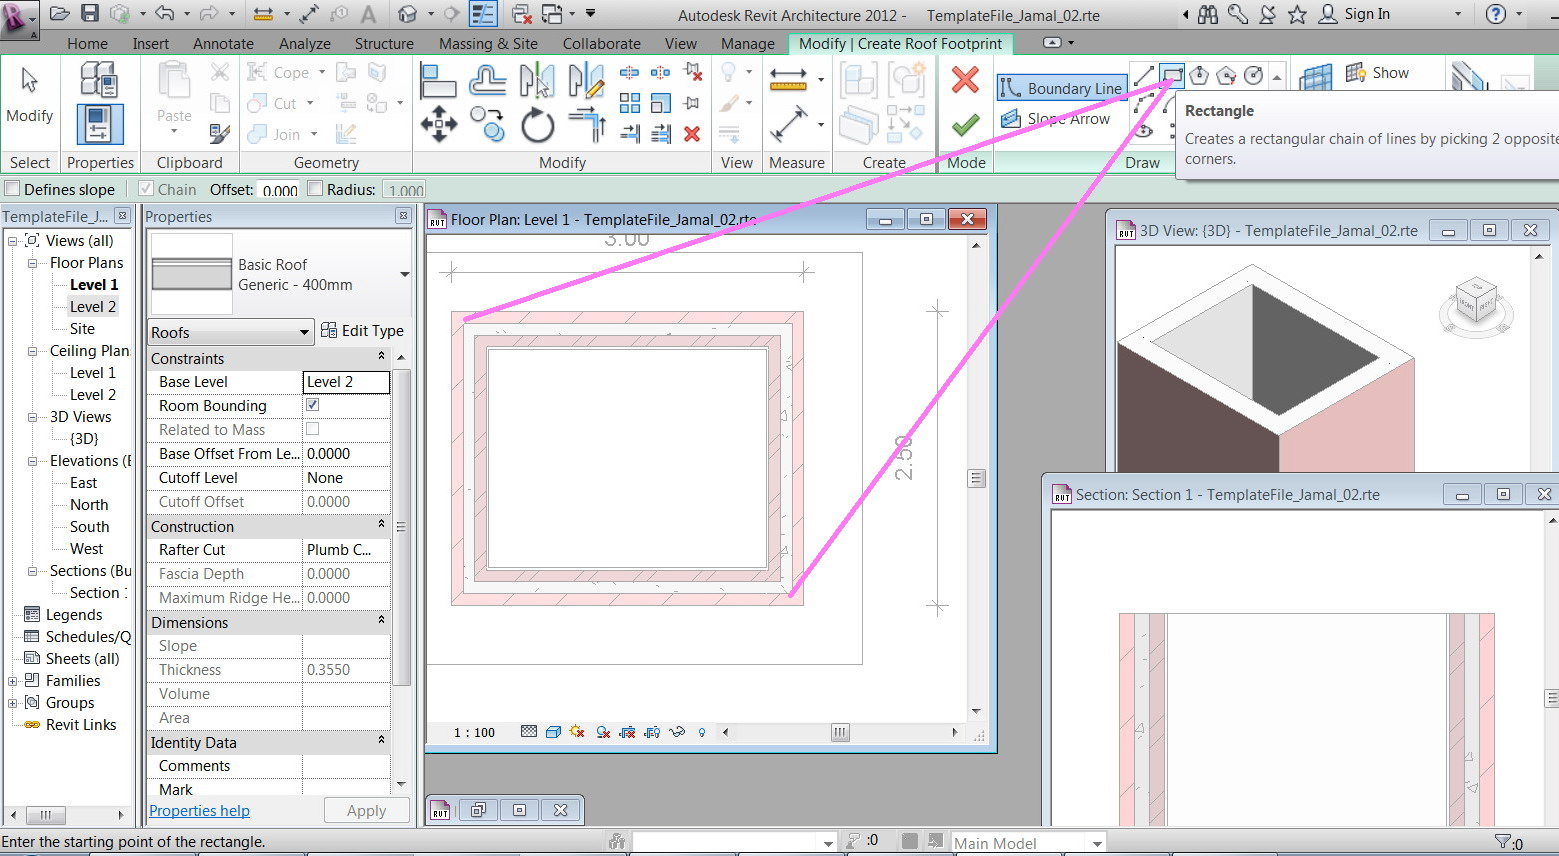The height and width of the screenshot is (856, 1559).
Task: Click the floor plan horizontal scrollbar thumb
Action: pyautogui.click(x=840, y=732)
